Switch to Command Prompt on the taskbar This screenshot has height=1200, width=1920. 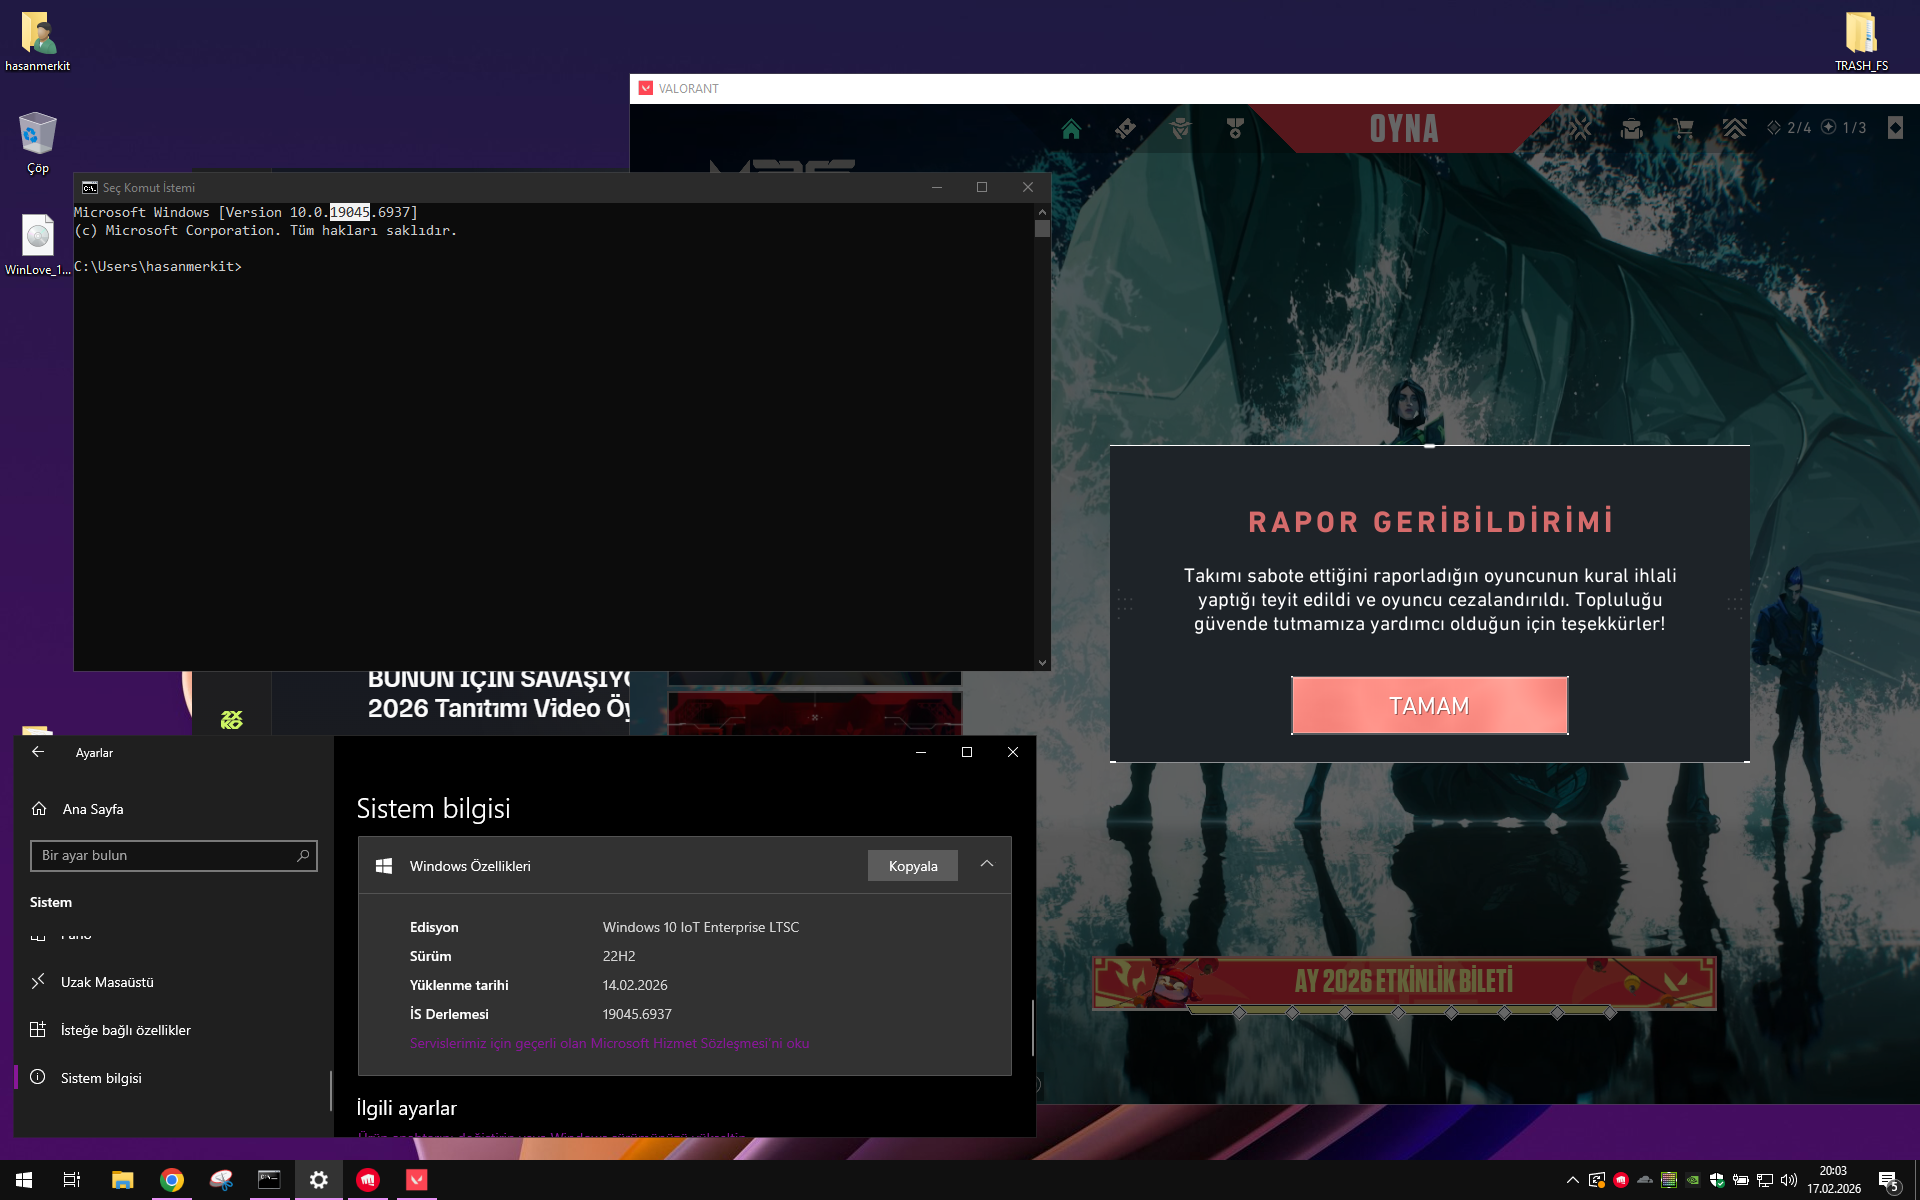tap(269, 1180)
